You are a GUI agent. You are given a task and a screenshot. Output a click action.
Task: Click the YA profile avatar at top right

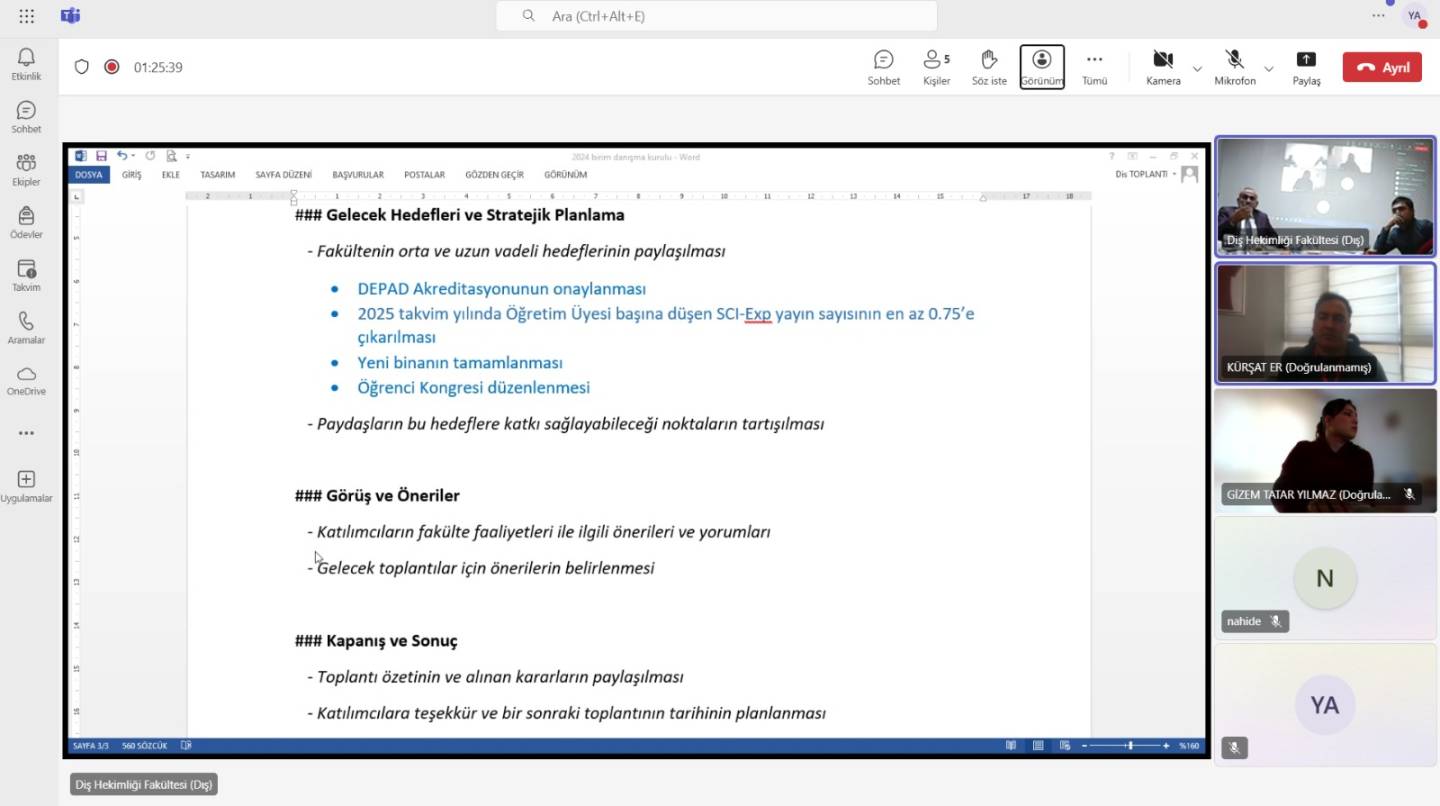[x=1414, y=16]
